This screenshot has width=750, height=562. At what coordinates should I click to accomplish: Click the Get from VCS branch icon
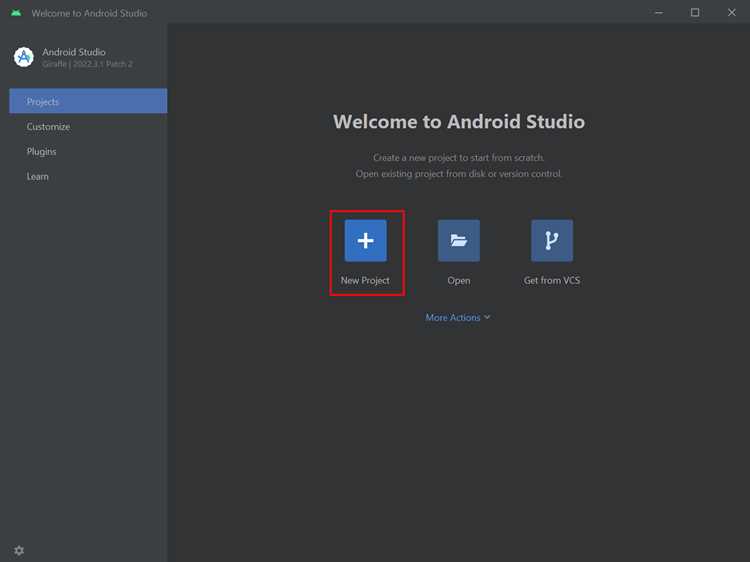point(552,241)
